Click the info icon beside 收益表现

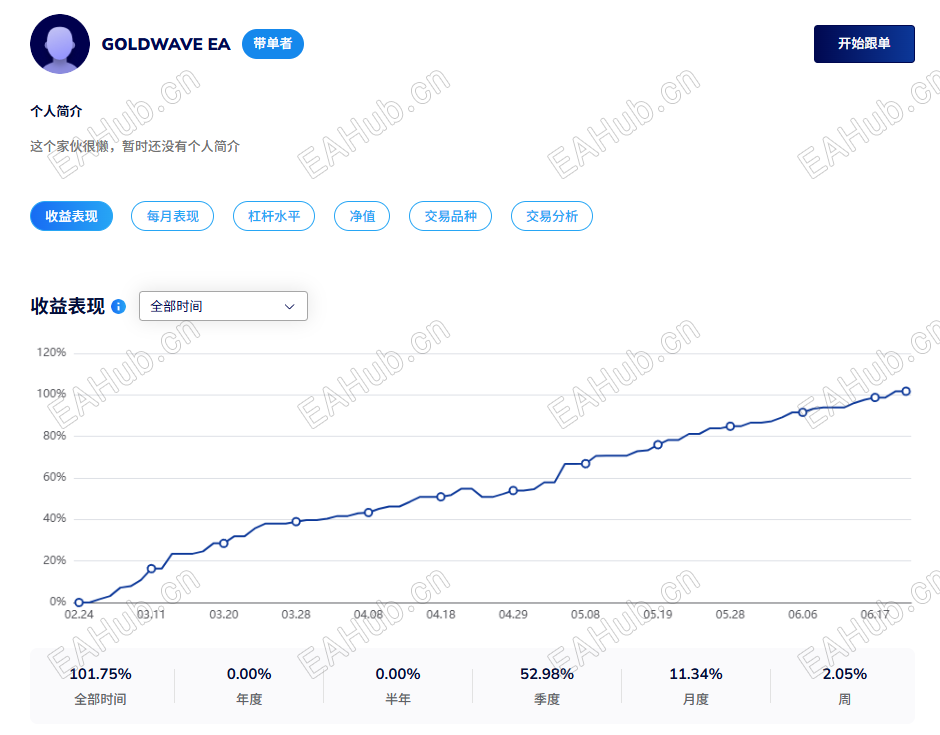point(119,306)
